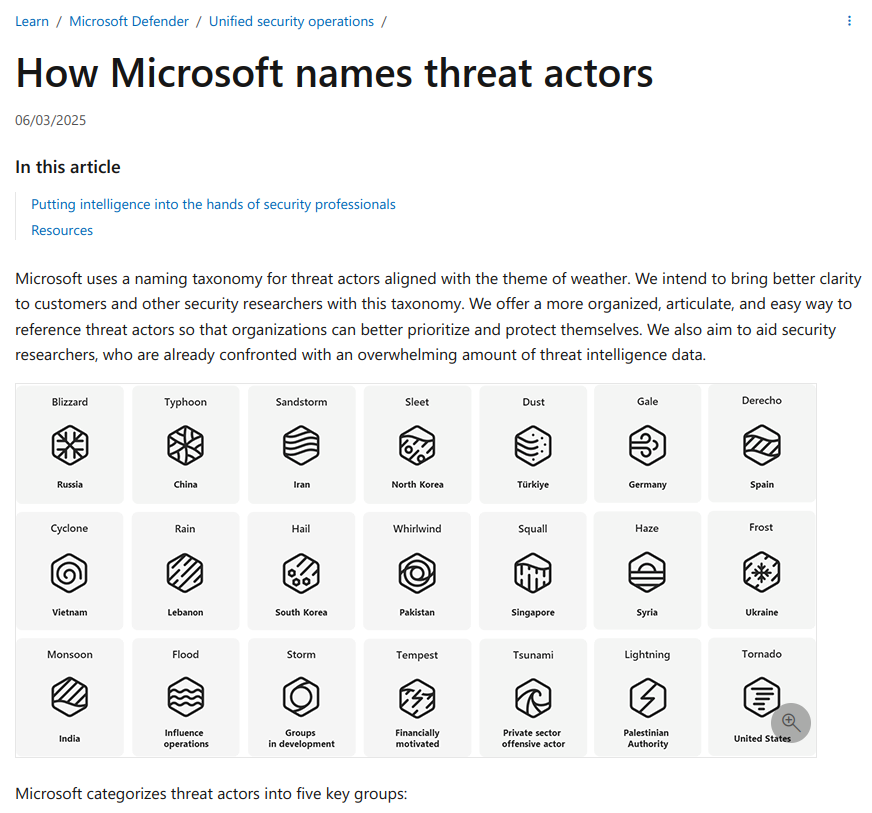This screenshot has width=872, height=813.
Task: Click the Private sector offensive actor caption
Action: tap(533, 738)
